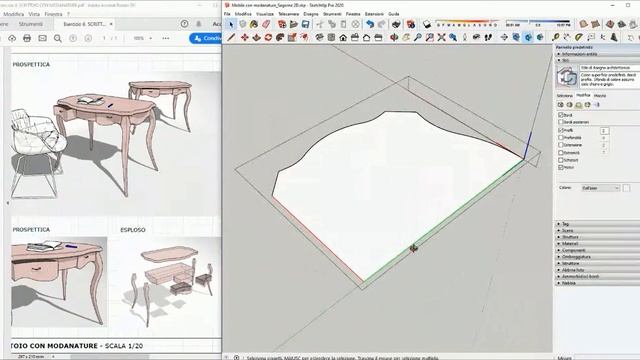Open the Colore dropdown in Stili
Image resolution: width=640 pixels, height=360 pixels.
pos(600,188)
